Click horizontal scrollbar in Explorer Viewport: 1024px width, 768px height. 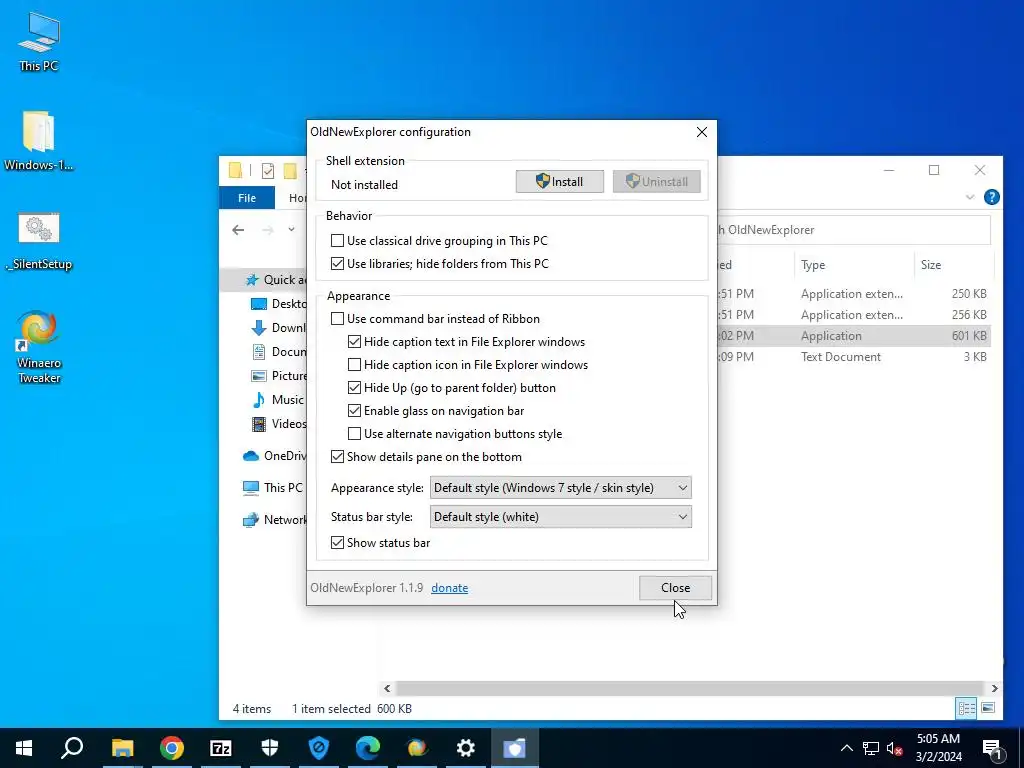[690, 688]
